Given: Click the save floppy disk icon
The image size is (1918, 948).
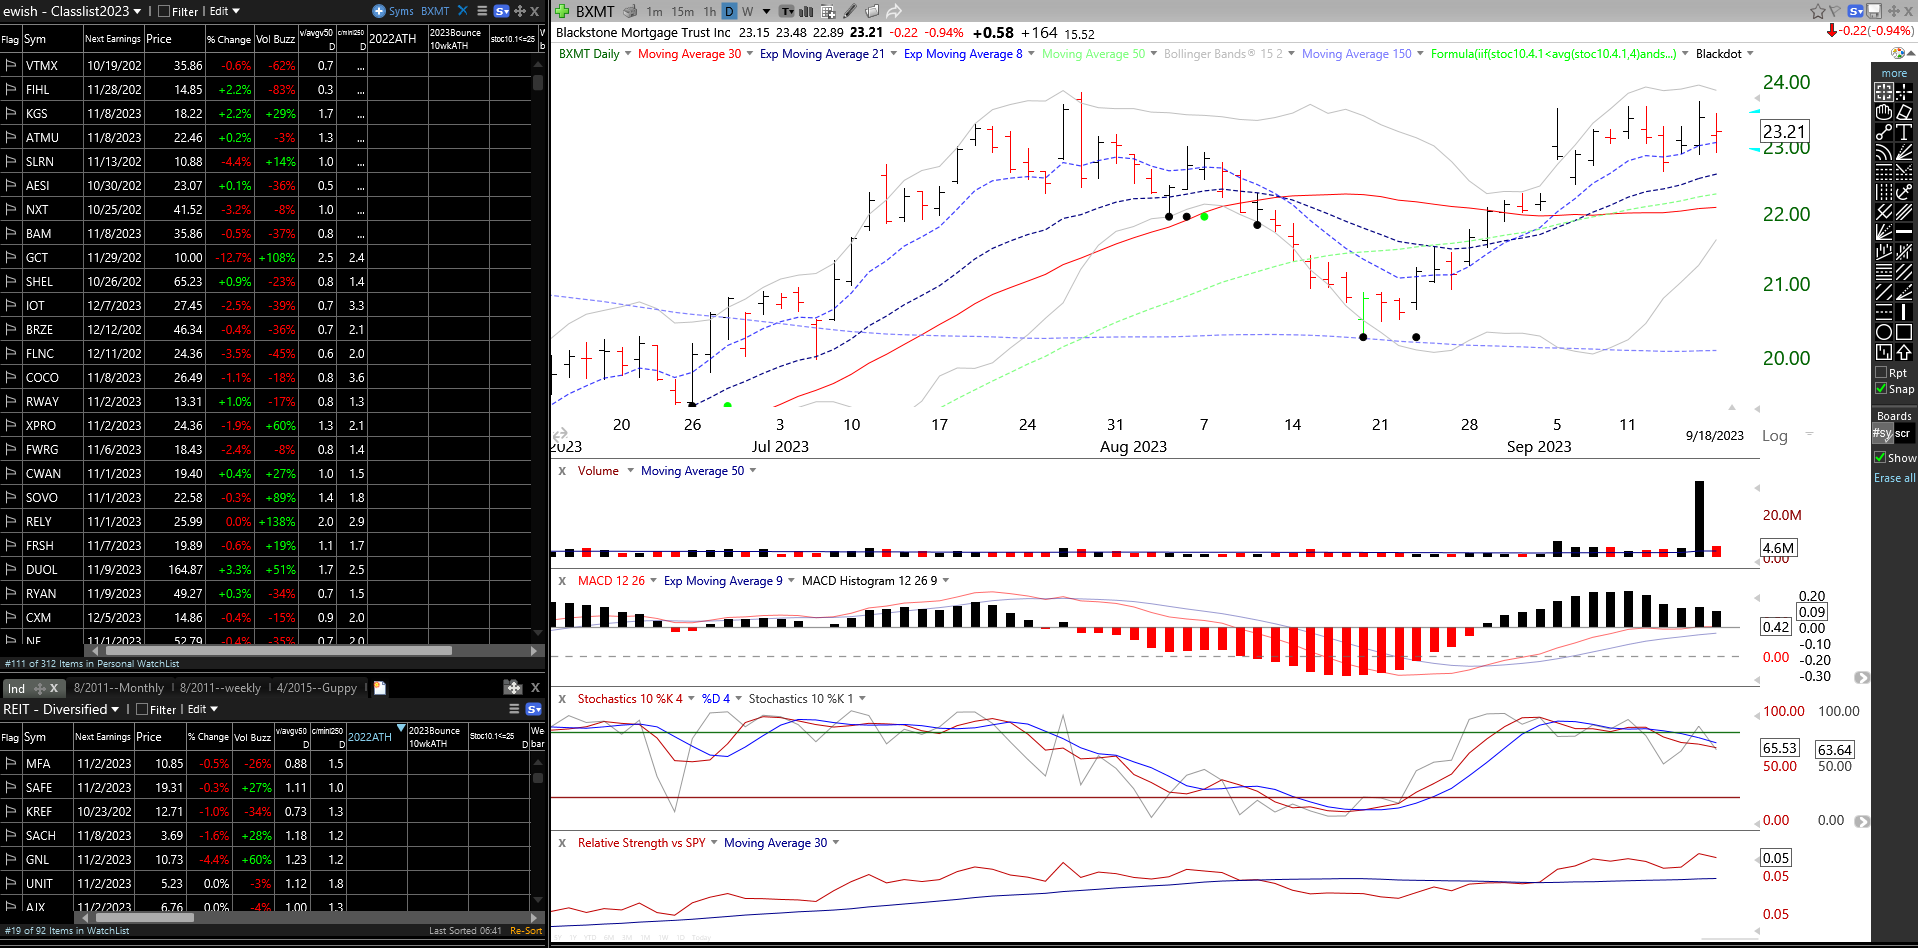Looking at the screenshot, I should [x=1874, y=11].
